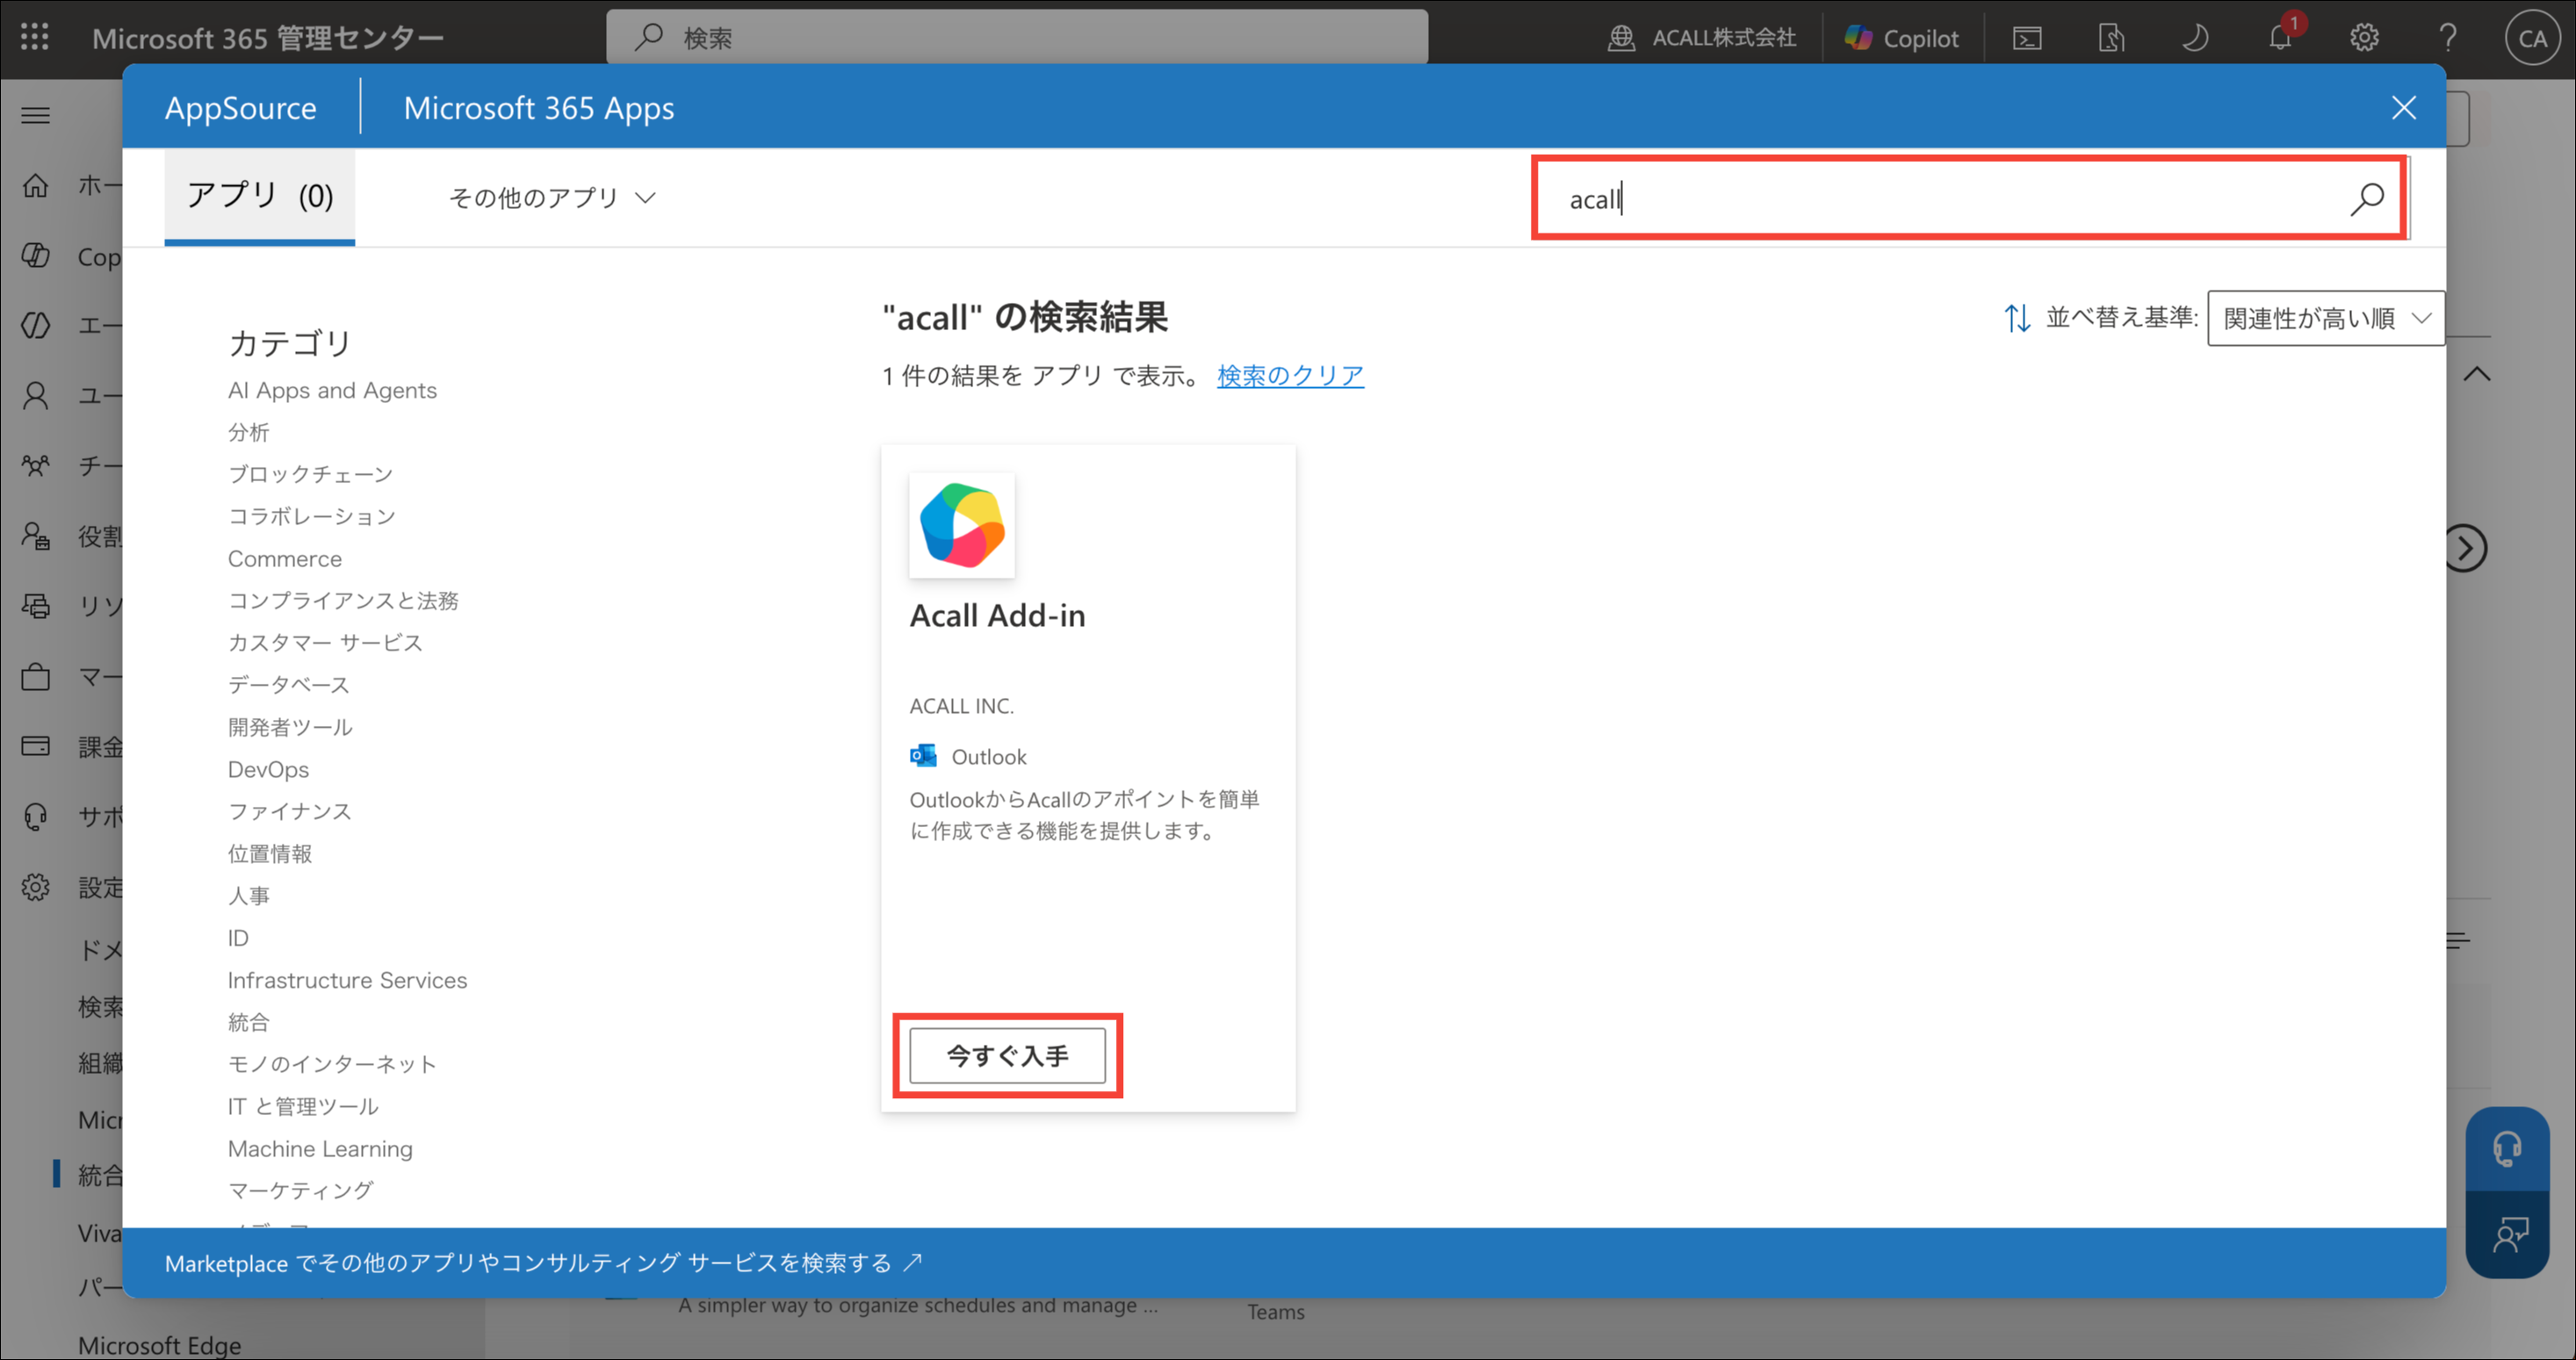Image resolution: width=2576 pixels, height=1360 pixels.
Task: Collapse the section with the up chevron behind the dialog
Action: [x=2477, y=374]
